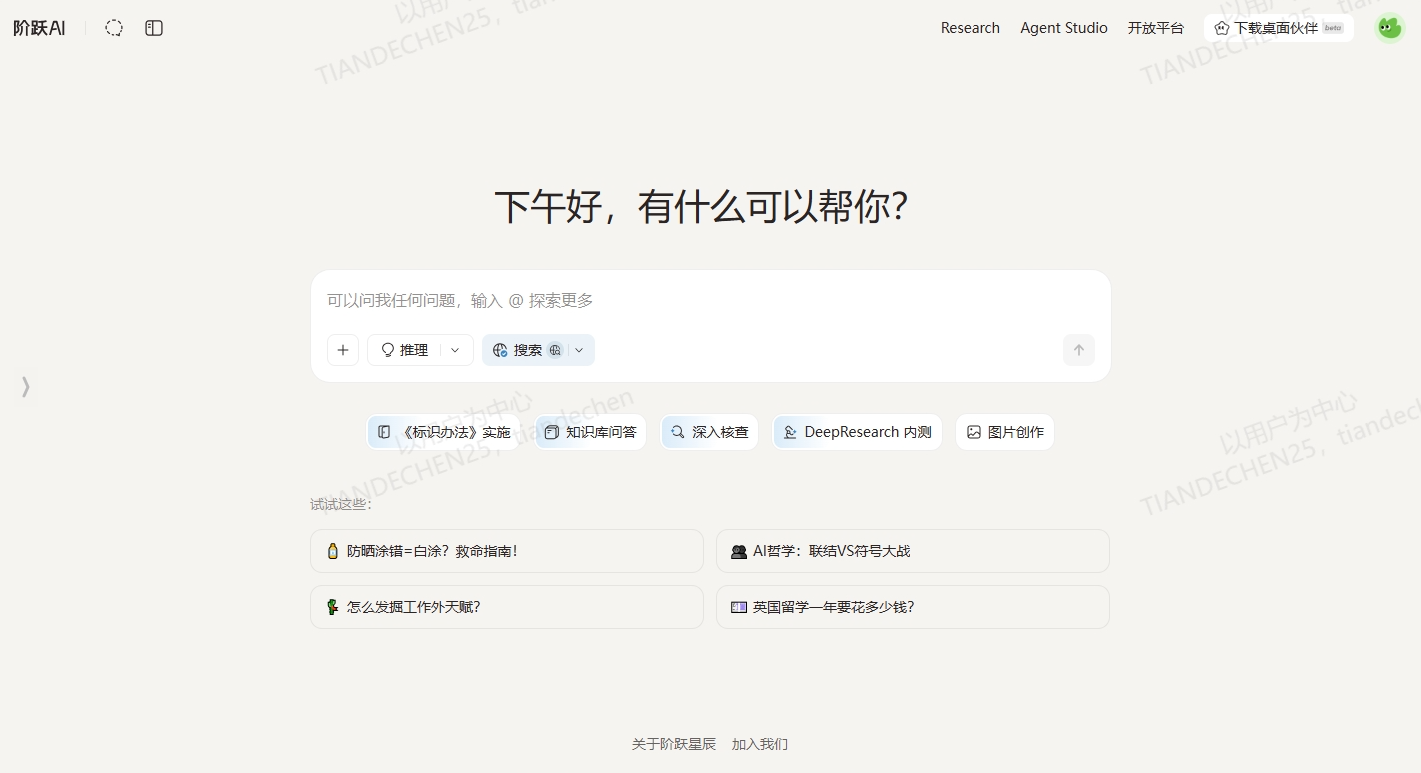The height and width of the screenshot is (773, 1421).
Task: Click the plus attachment button
Action: (x=343, y=350)
